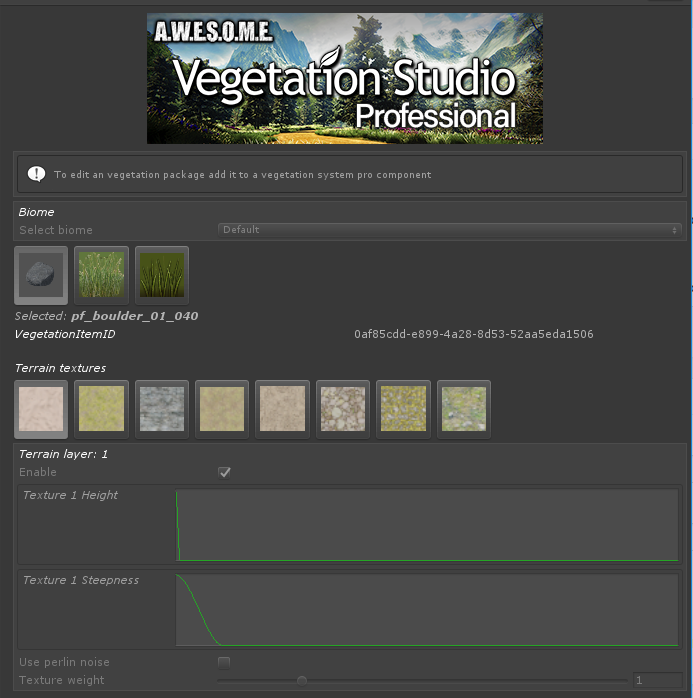Viewport: 693px width, 698px height.
Task: Choose the gray rock terrain texture
Action: coord(162,409)
